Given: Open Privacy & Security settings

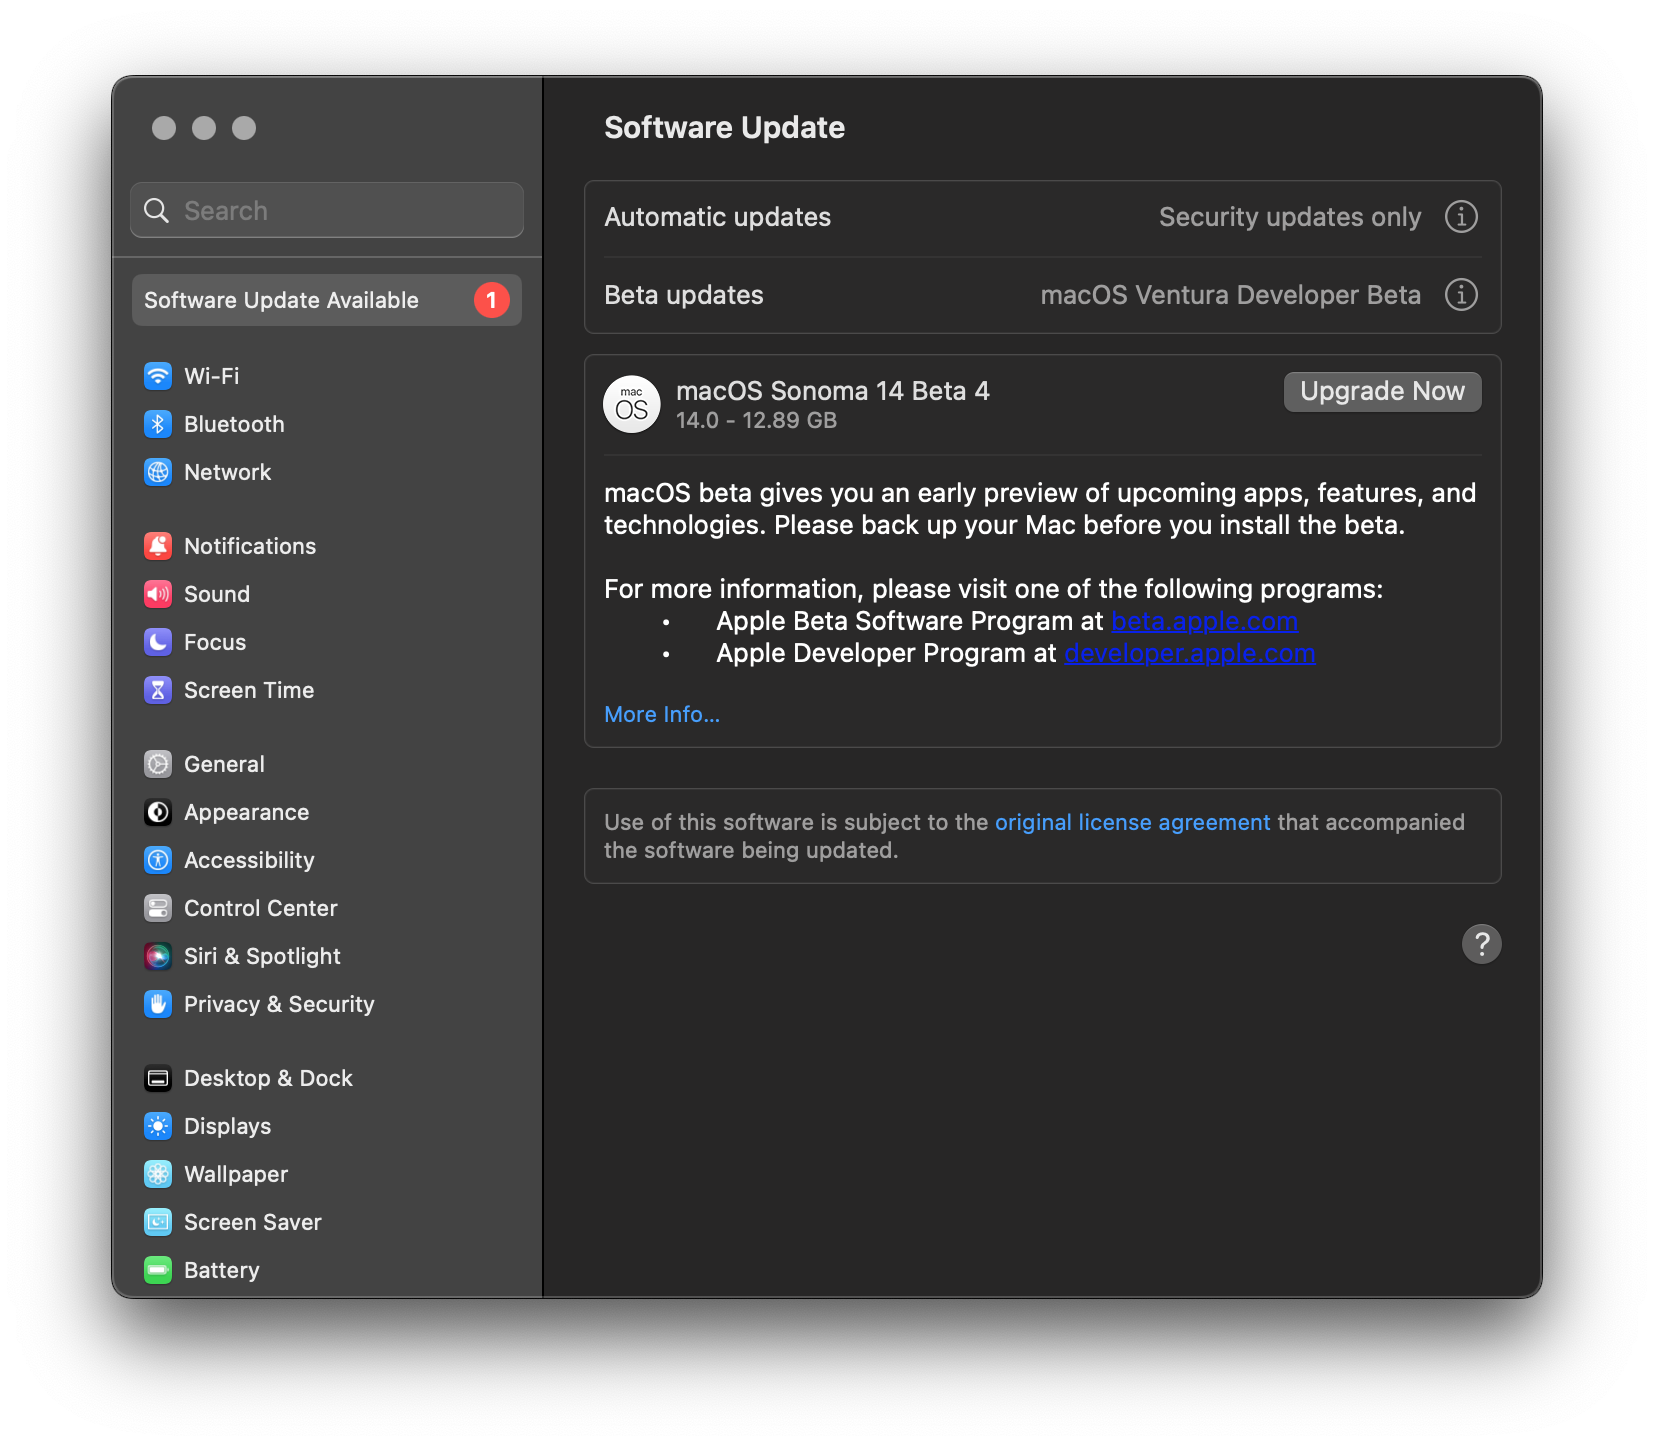Looking at the screenshot, I should pyautogui.click(x=279, y=1004).
